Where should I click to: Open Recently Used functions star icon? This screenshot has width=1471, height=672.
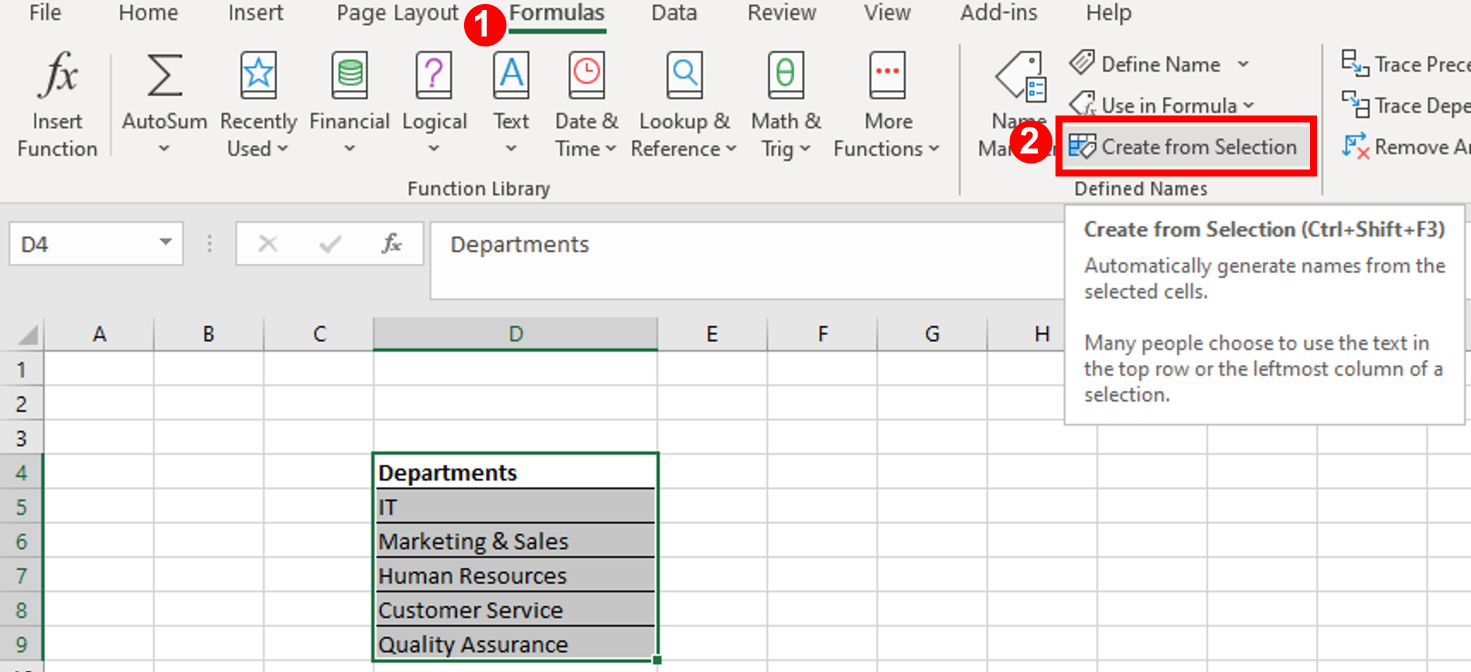coord(258,76)
